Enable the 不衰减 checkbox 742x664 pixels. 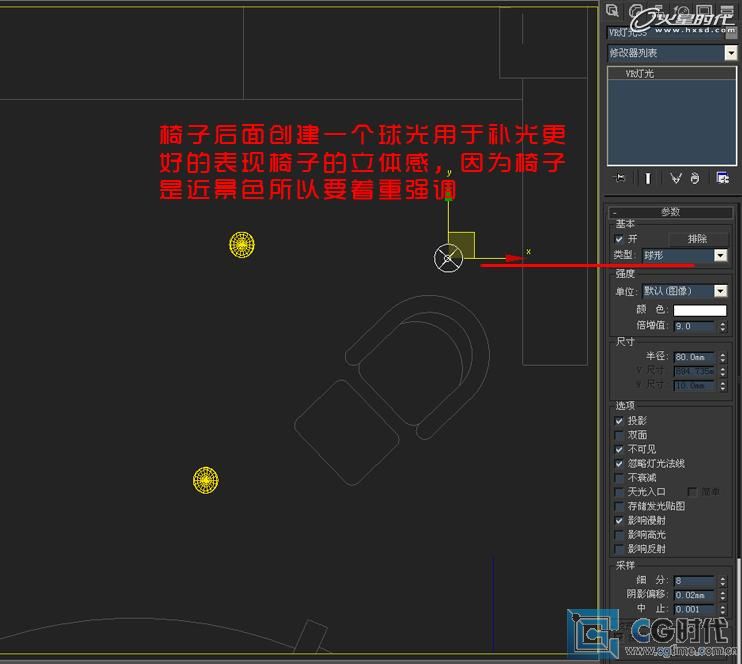[618, 478]
